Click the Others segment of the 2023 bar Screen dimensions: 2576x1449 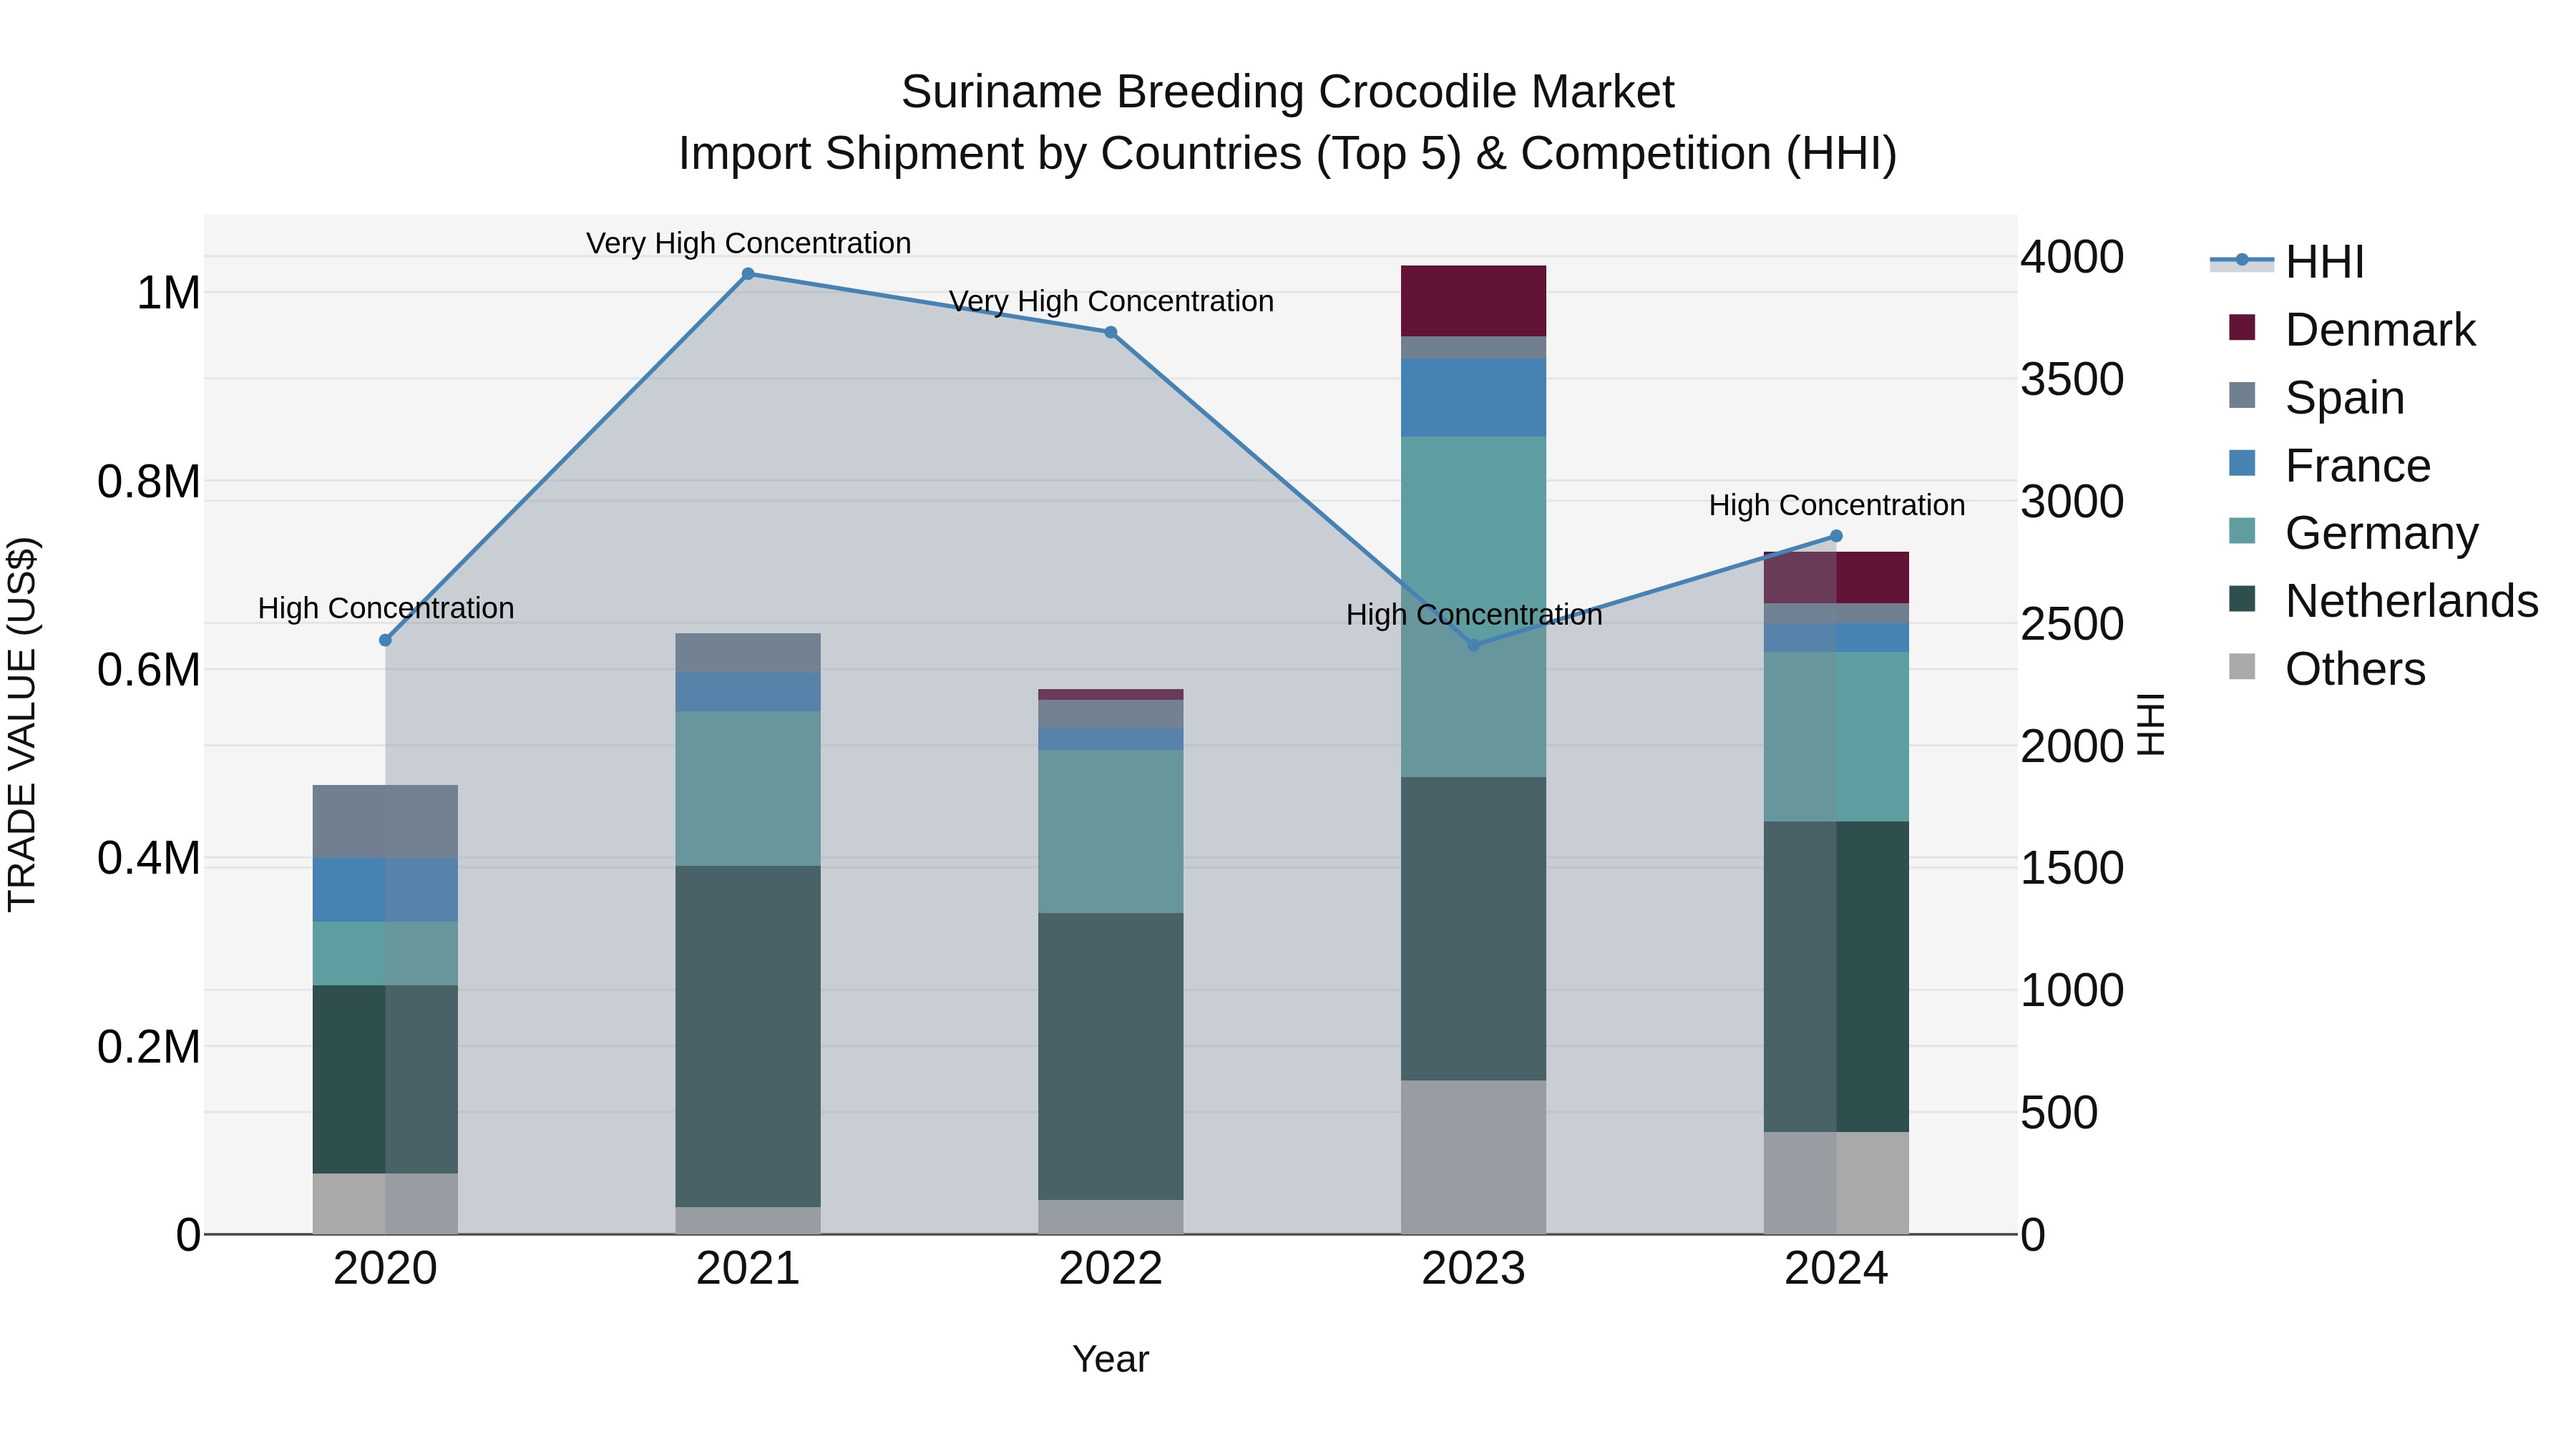click(1473, 1157)
